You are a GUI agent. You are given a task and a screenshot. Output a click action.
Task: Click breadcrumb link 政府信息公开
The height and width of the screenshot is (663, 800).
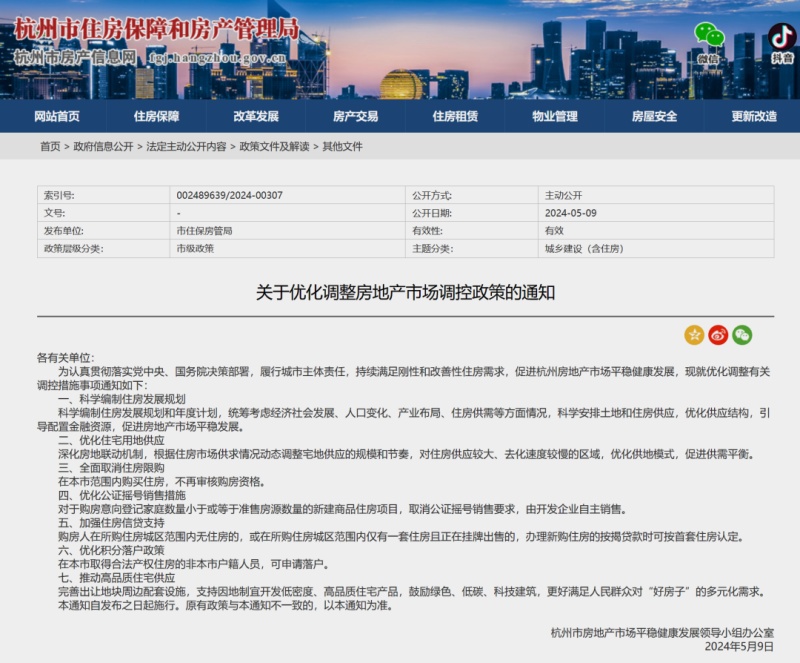point(104,146)
